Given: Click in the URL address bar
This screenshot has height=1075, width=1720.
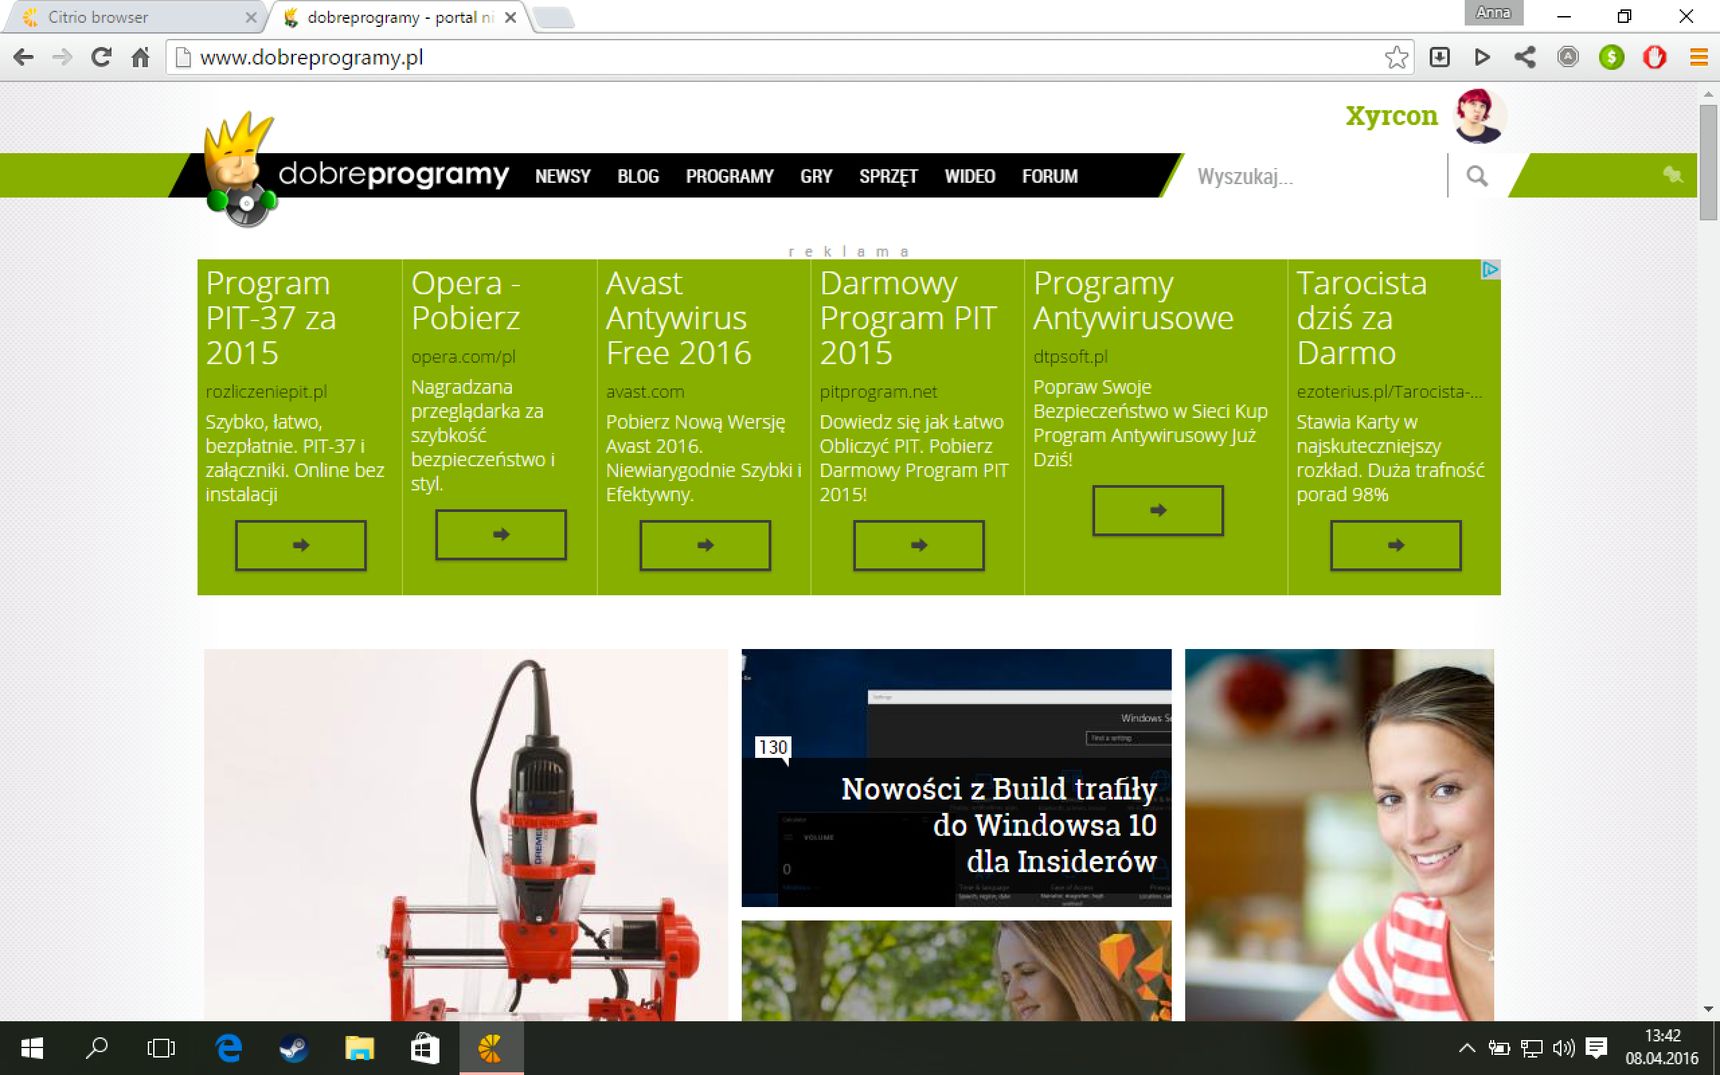Looking at the screenshot, I should (780, 57).
